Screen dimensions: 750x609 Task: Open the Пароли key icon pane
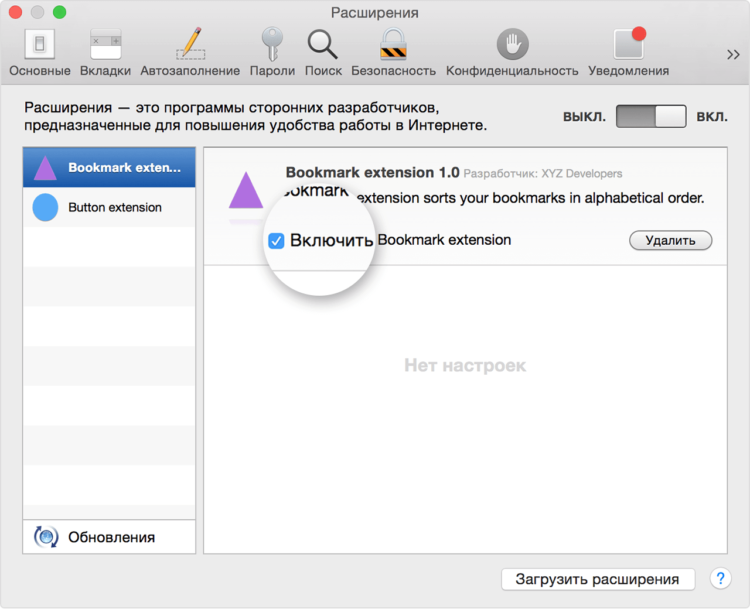point(272,53)
